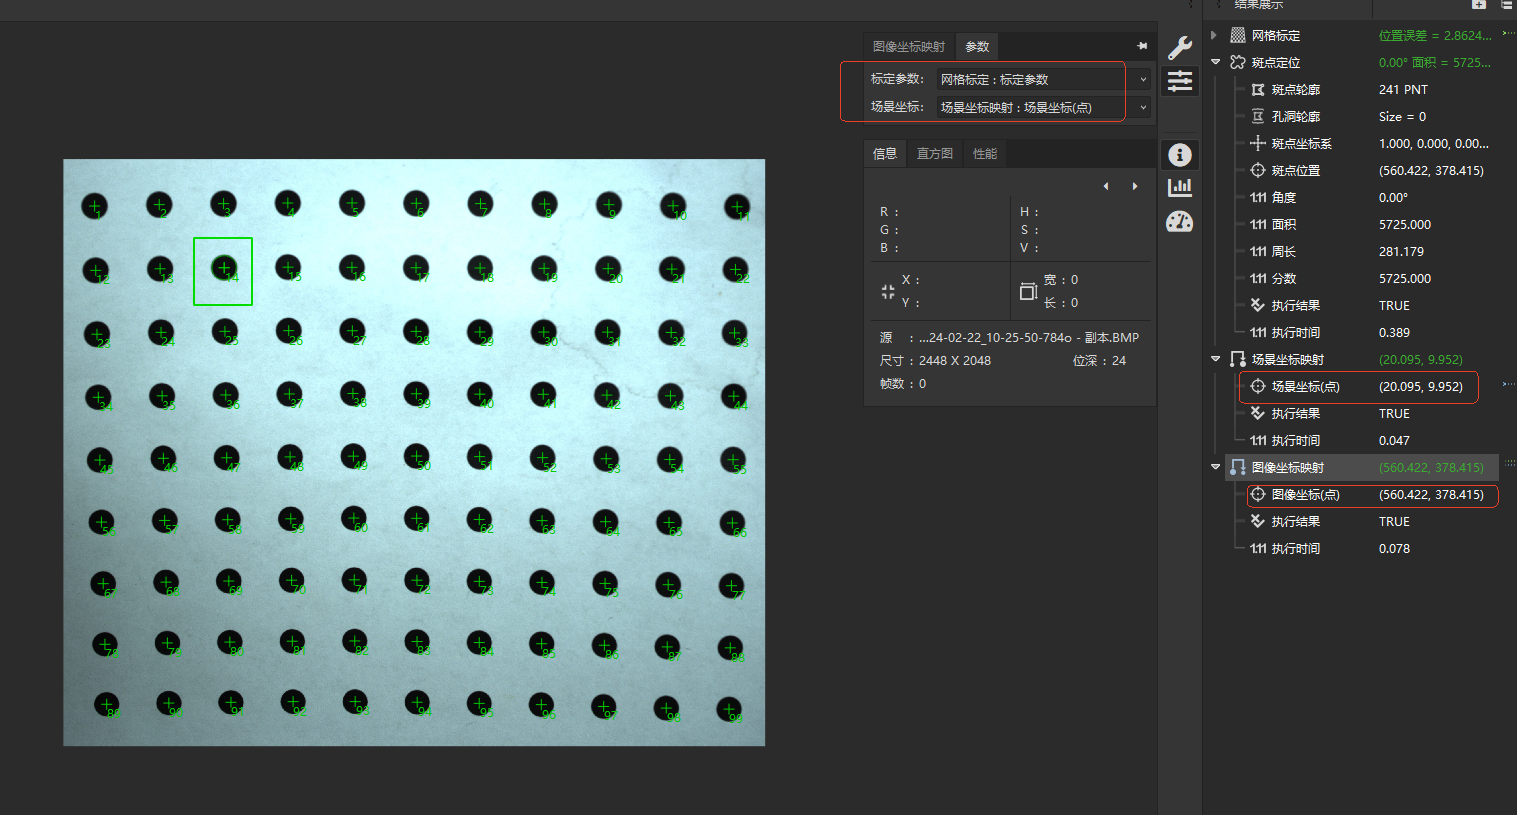
Task: Click the 场景坐标(点) target icon
Action: tap(1258, 386)
